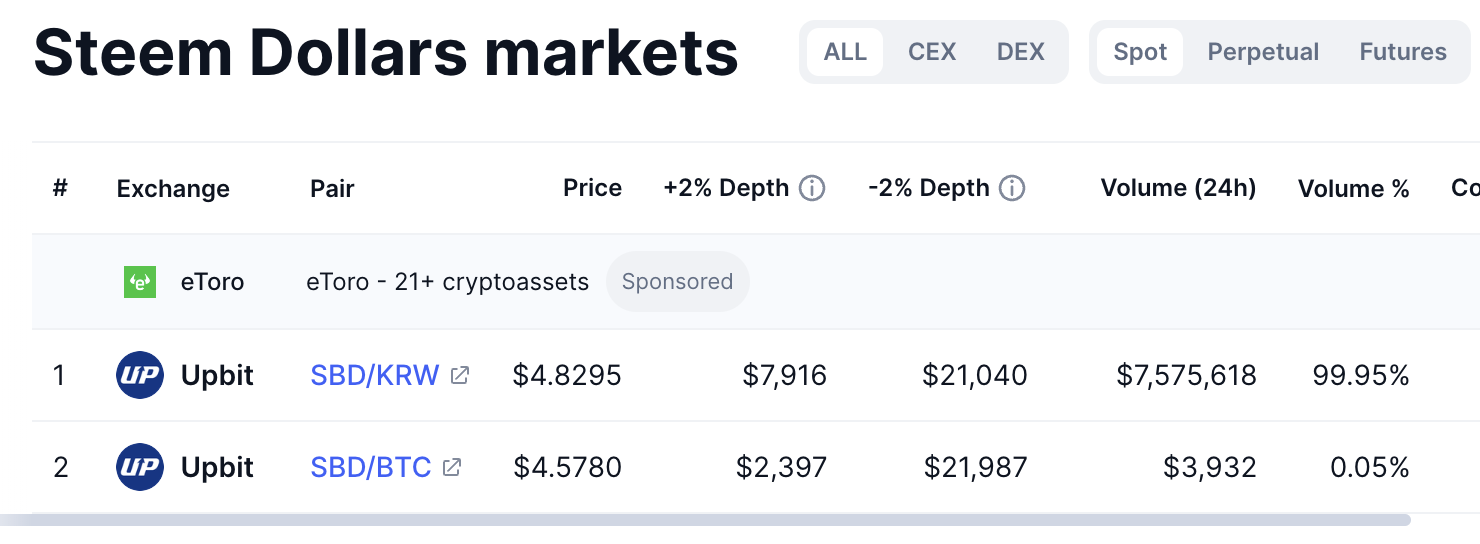Click the eToro green logo icon
Image resolution: width=1480 pixels, height=544 pixels.
coord(139,282)
